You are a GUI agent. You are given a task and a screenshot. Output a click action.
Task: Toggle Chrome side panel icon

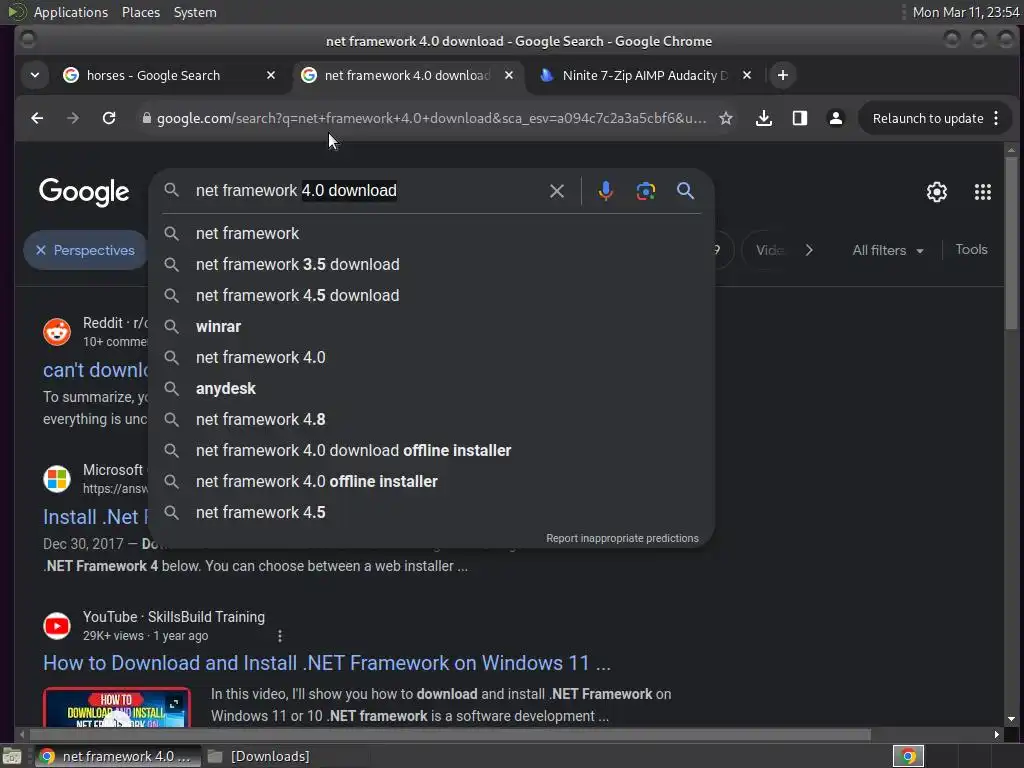[x=799, y=118]
